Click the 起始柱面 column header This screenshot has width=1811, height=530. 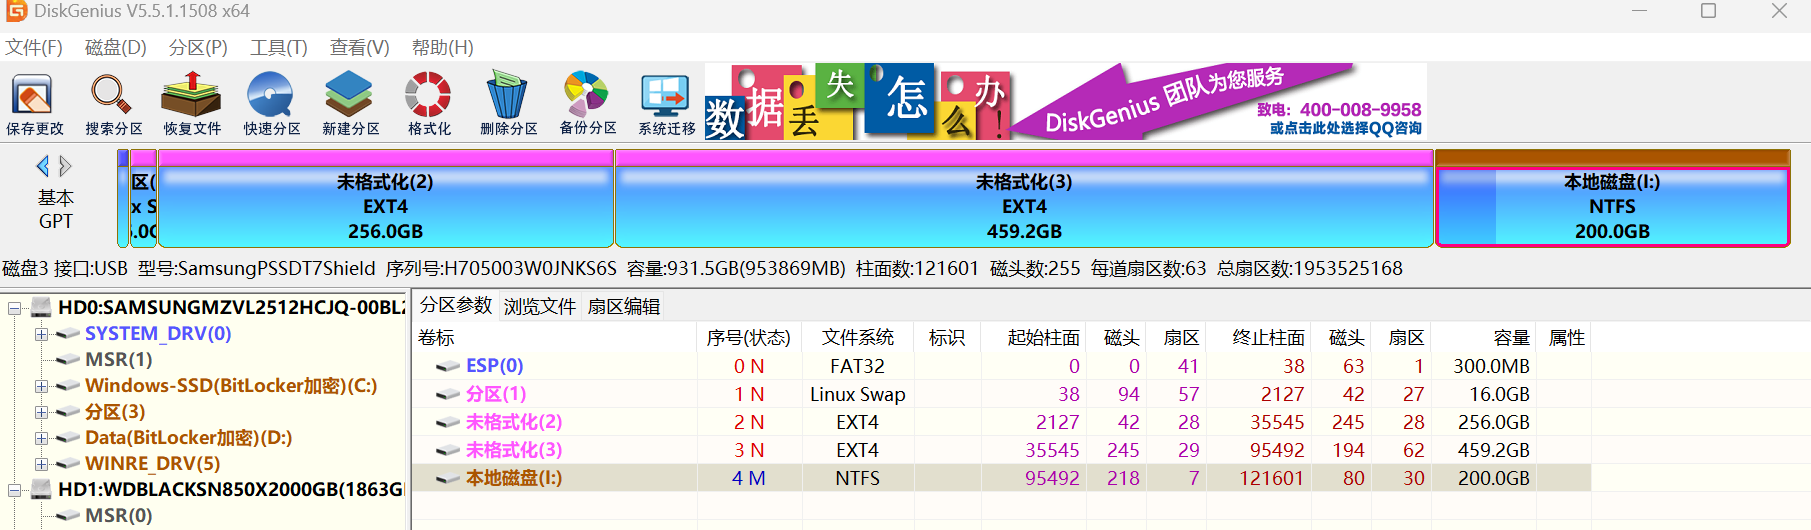tap(1034, 338)
